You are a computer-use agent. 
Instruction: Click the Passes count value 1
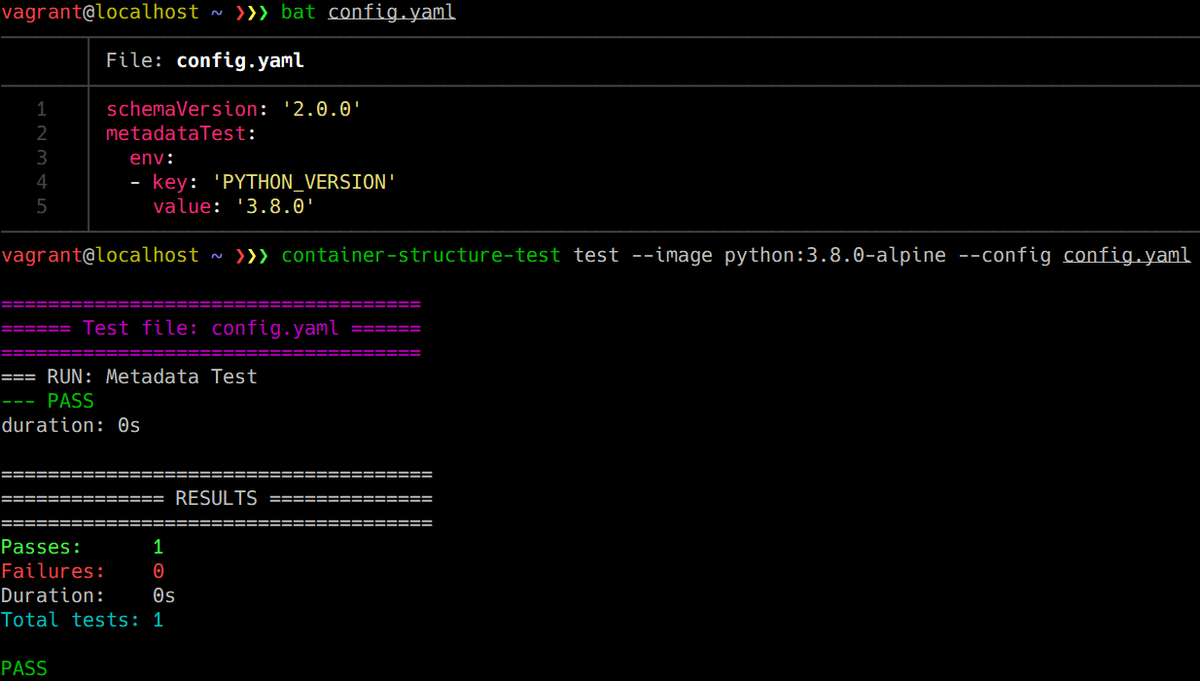[x=158, y=547]
